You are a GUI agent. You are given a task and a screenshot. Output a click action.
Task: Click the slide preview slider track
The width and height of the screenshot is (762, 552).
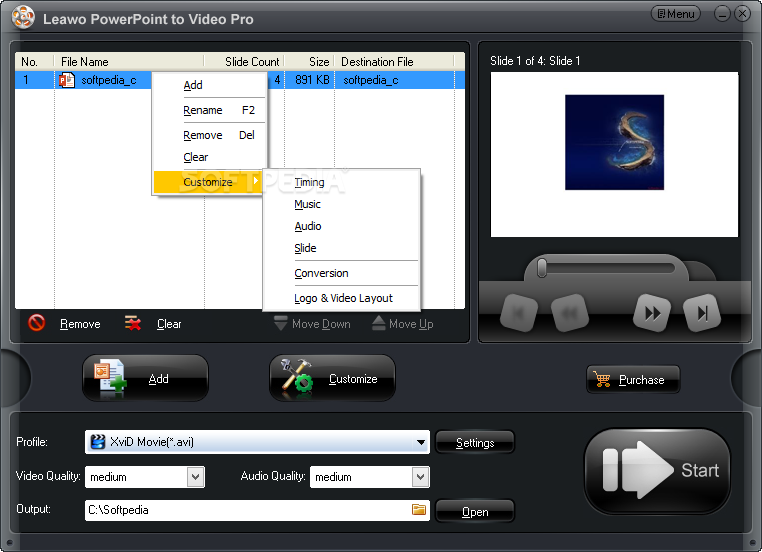pos(606,268)
